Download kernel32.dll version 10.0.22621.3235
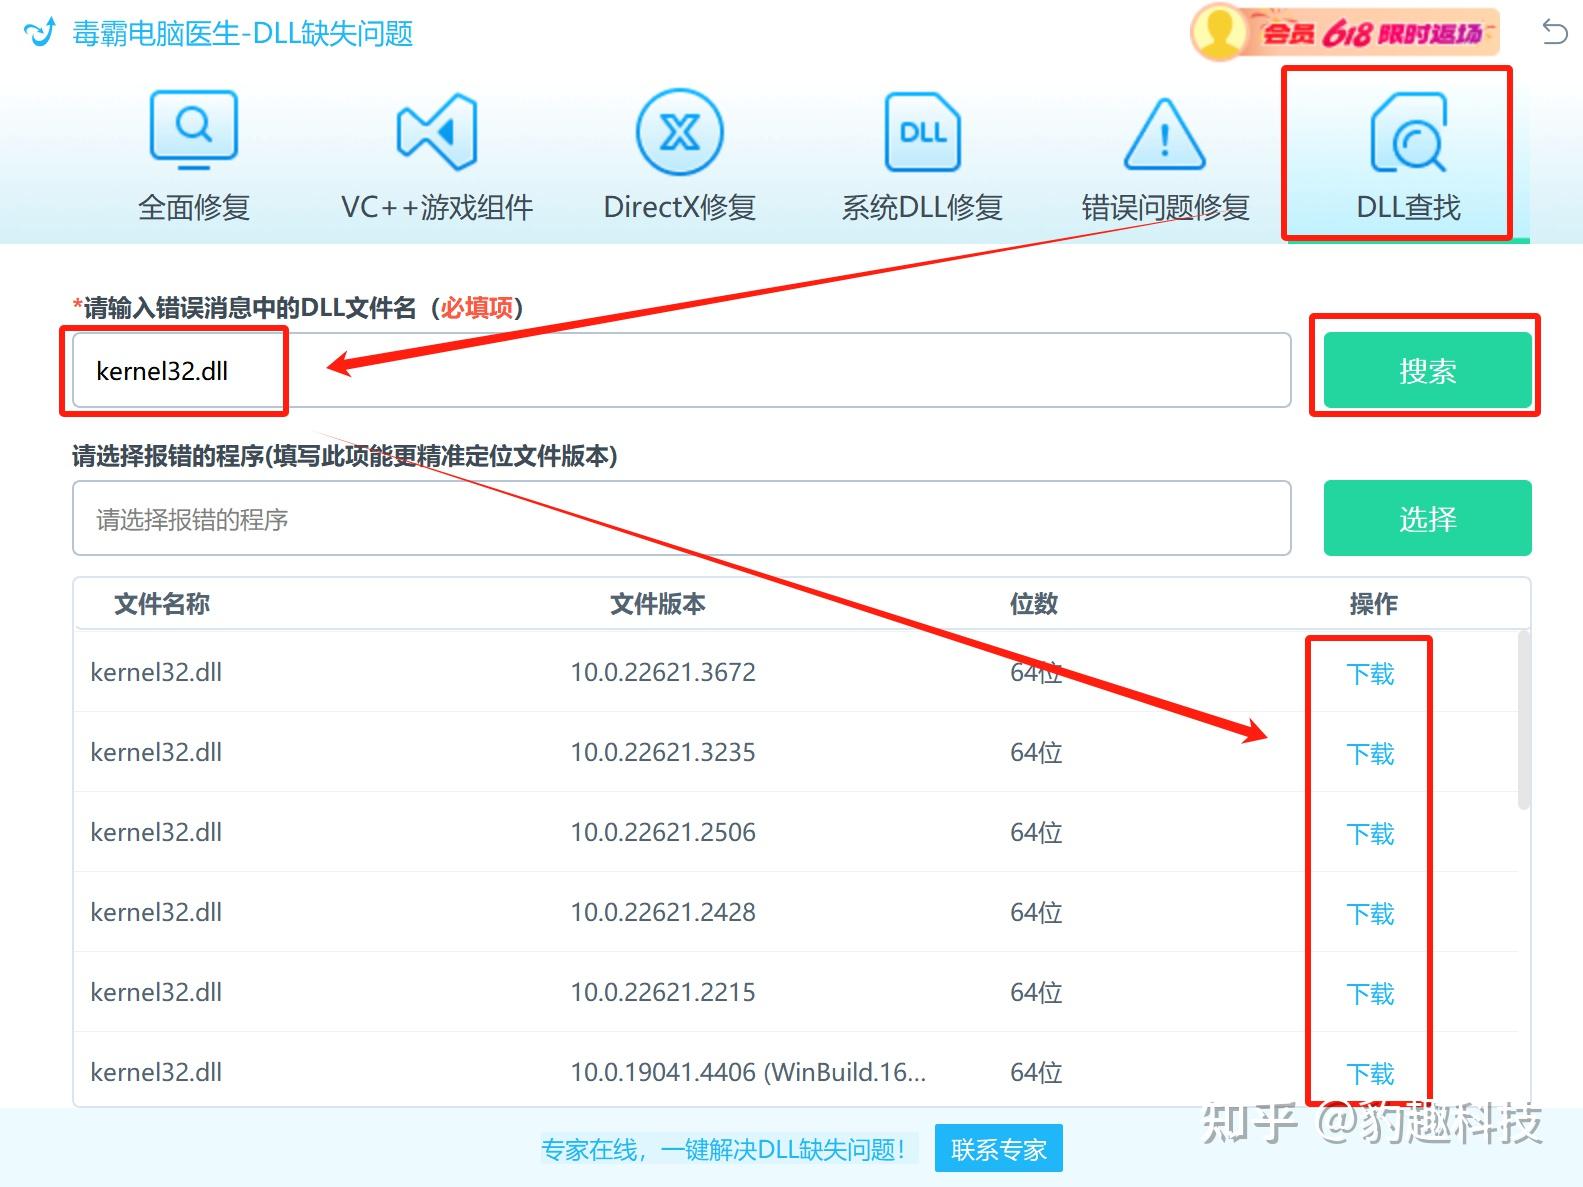 point(1370,754)
